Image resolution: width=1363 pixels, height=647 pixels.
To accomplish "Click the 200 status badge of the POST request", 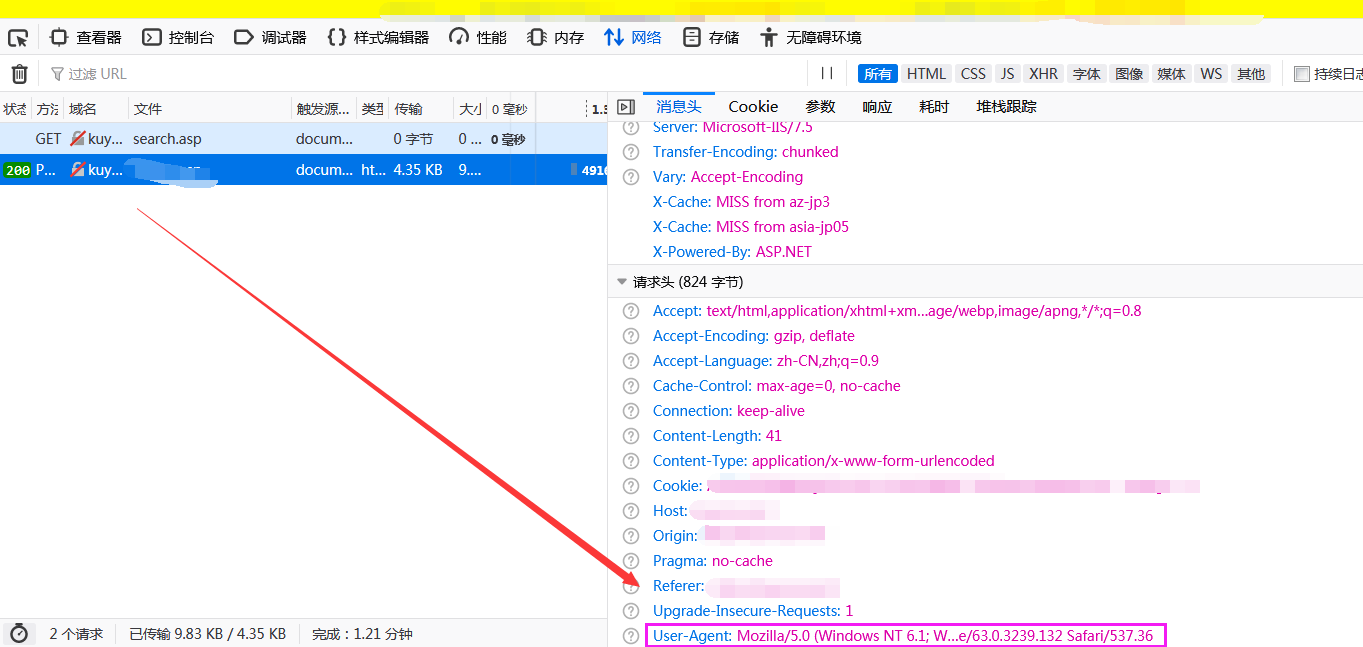I will (x=17, y=170).
